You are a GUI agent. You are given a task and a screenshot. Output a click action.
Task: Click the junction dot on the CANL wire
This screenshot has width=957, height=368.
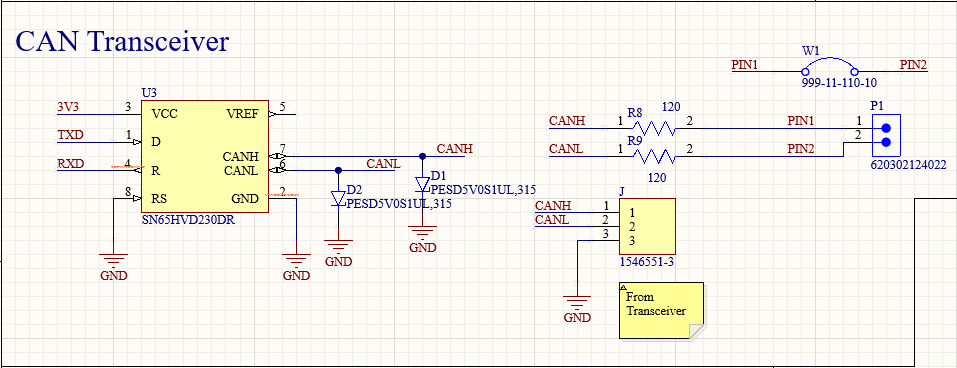click(339, 170)
